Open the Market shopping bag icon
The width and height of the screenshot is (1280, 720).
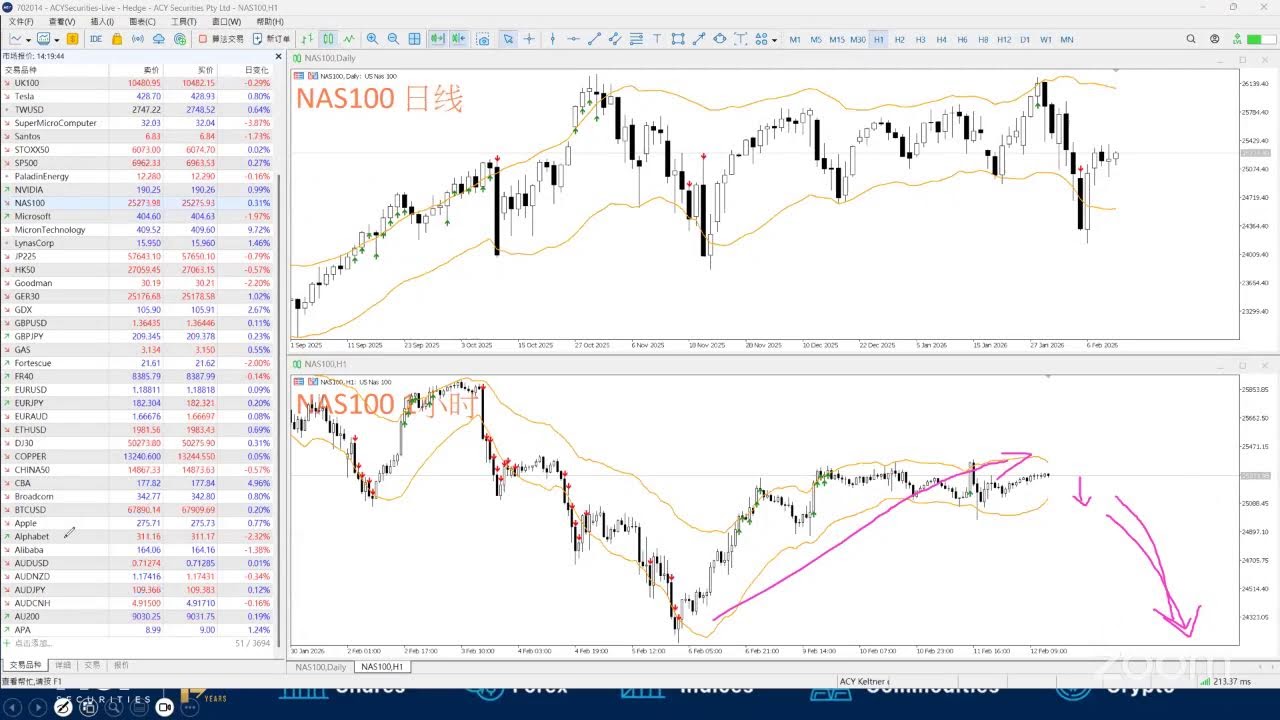117,39
